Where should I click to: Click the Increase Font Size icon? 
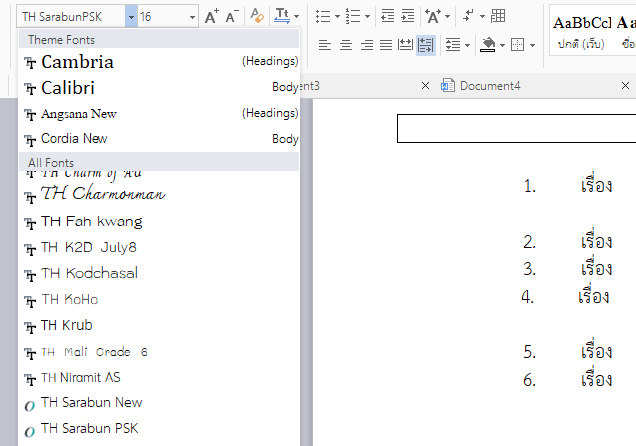coord(211,17)
